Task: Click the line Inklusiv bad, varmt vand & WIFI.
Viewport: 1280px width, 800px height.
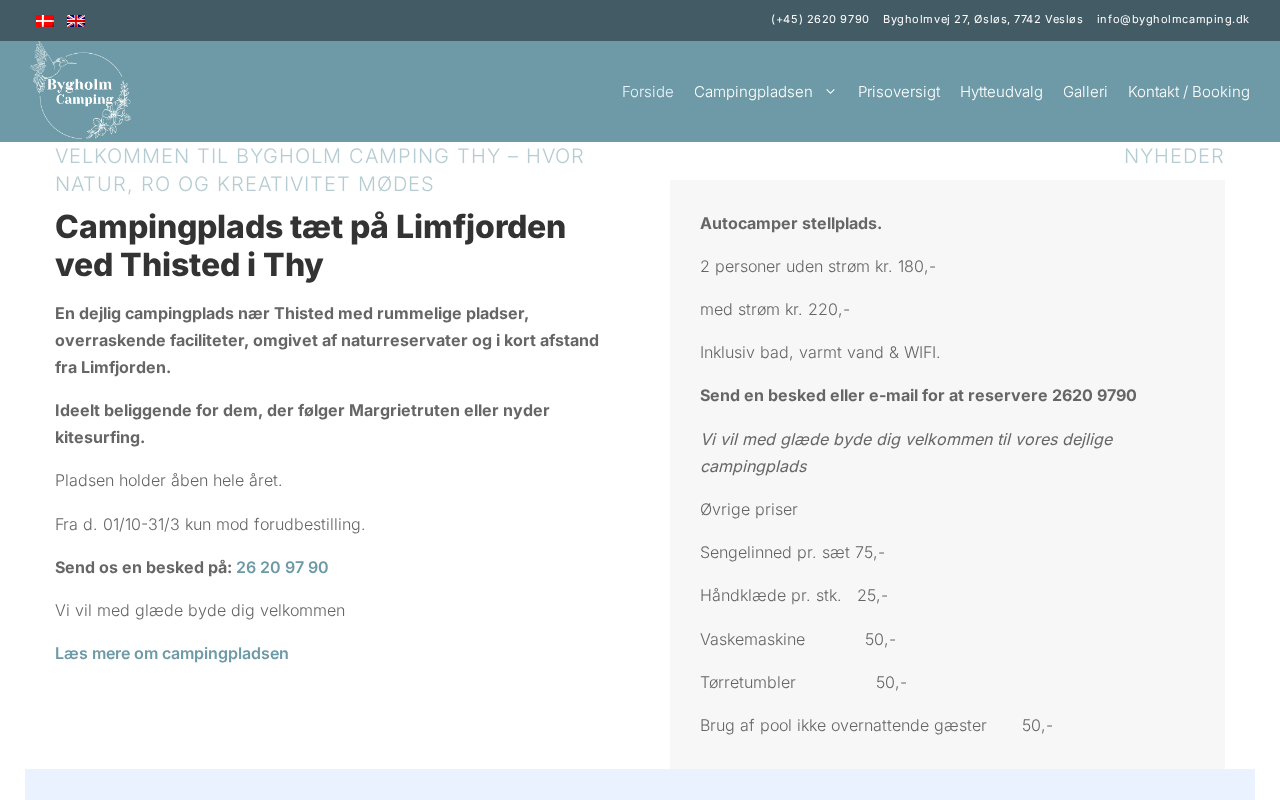Action: tap(820, 353)
